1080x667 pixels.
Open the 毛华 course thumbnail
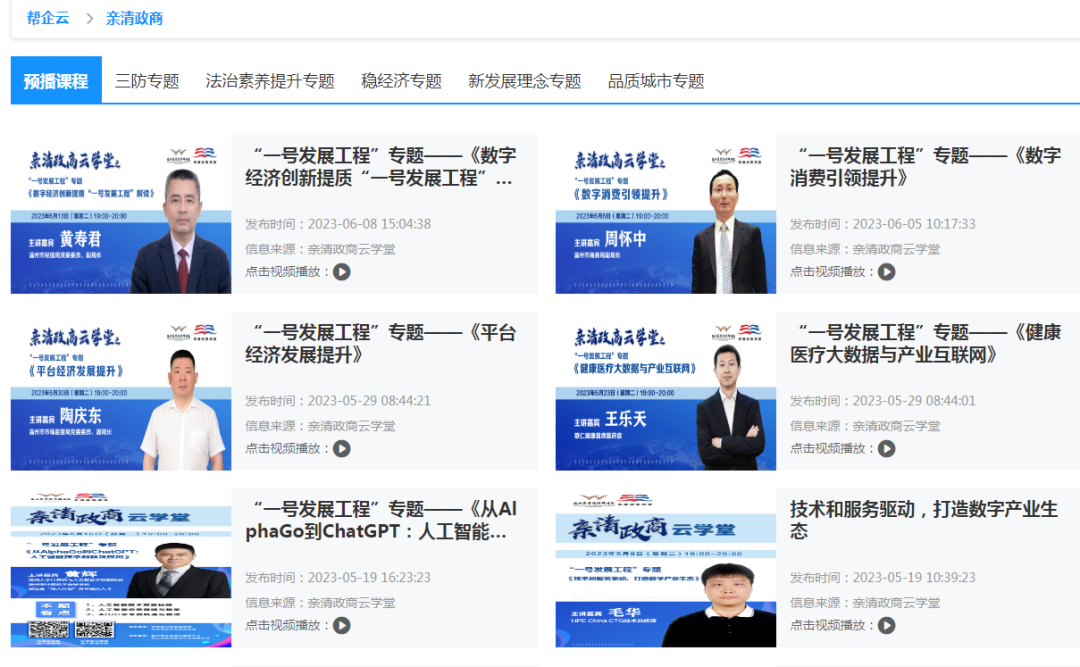pos(665,571)
